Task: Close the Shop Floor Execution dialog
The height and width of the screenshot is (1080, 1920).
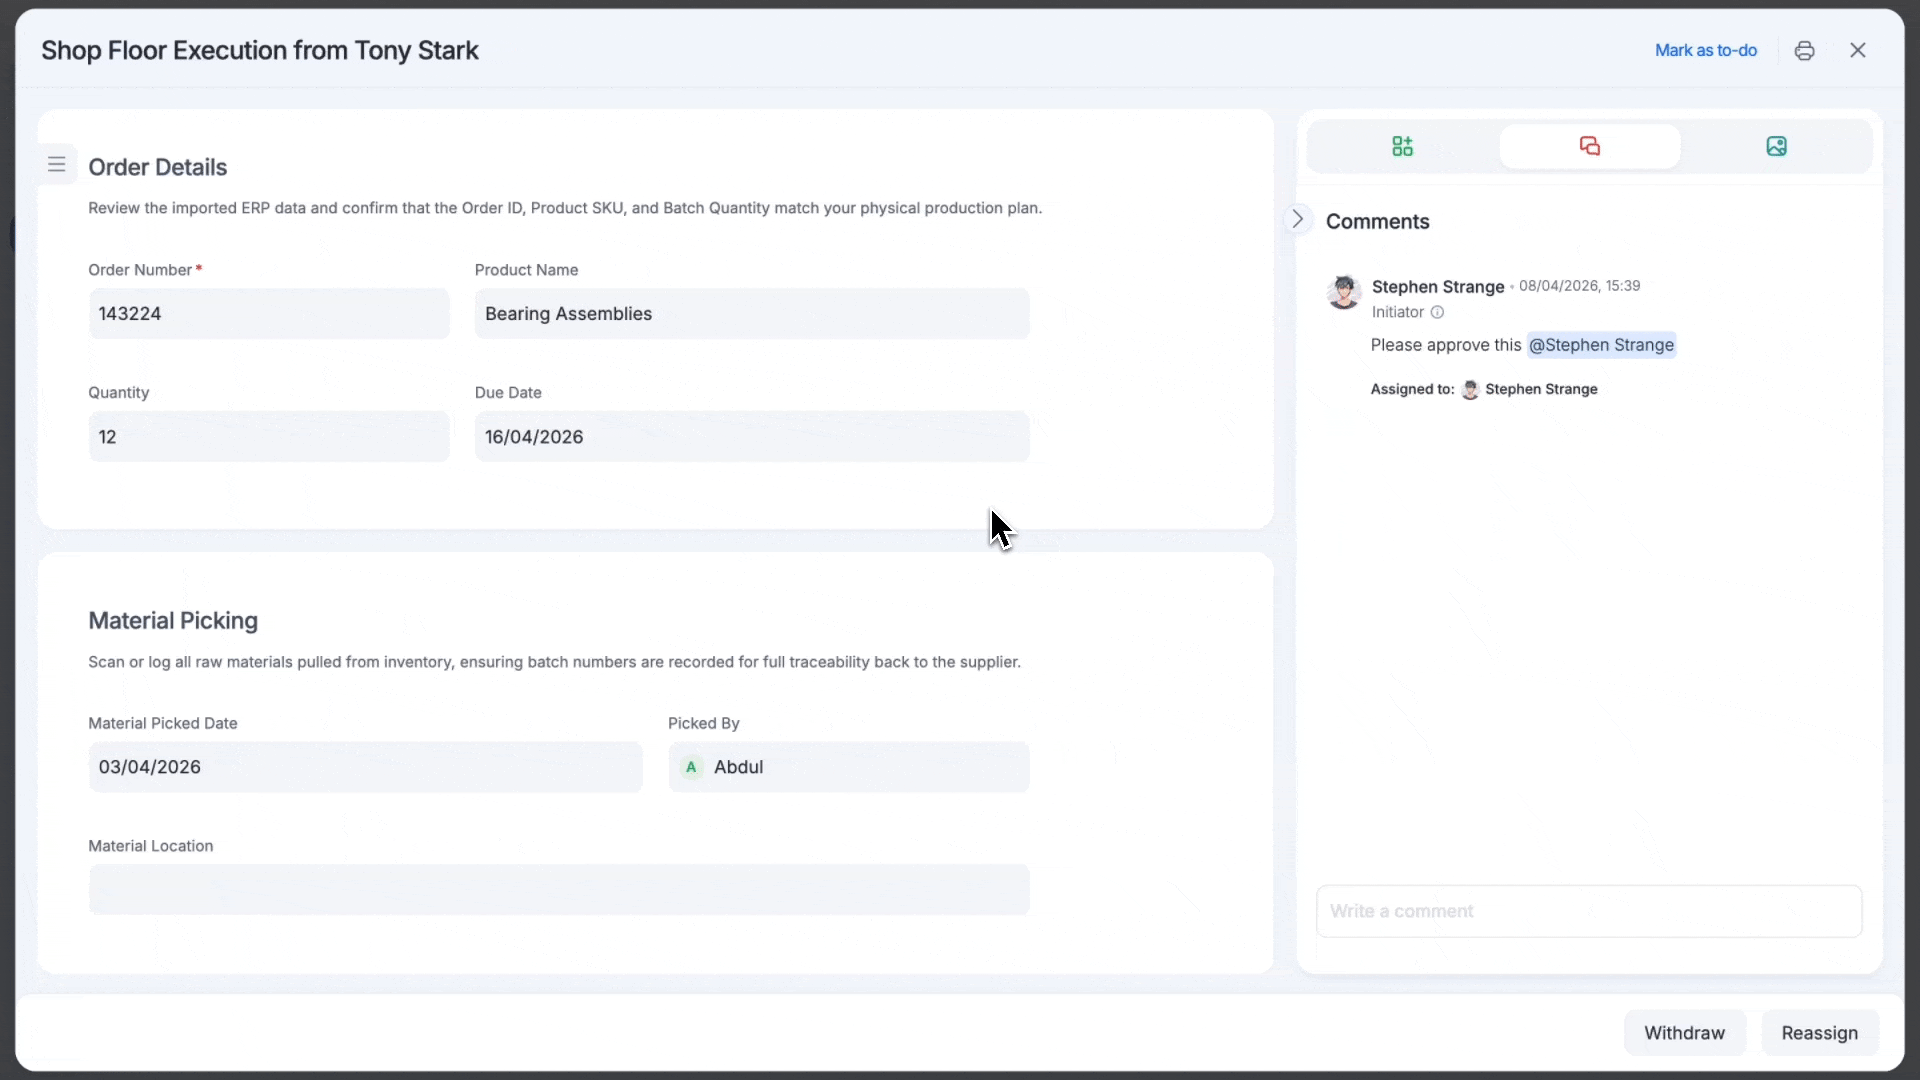Action: (1857, 51)
